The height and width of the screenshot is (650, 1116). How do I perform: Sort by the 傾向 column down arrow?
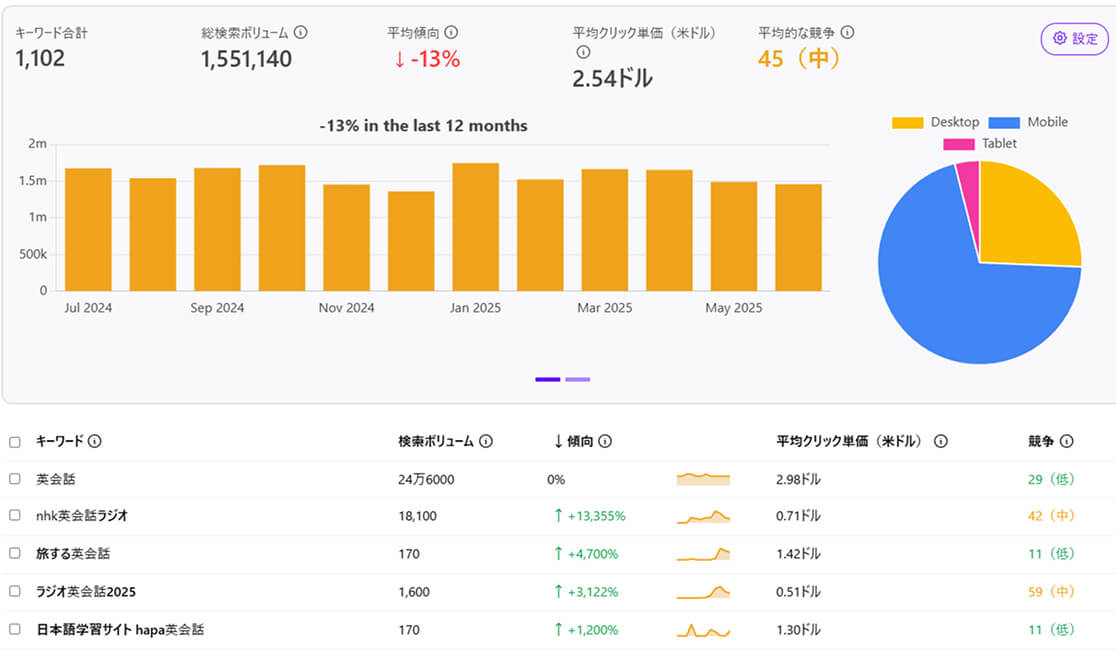[558, 441]
